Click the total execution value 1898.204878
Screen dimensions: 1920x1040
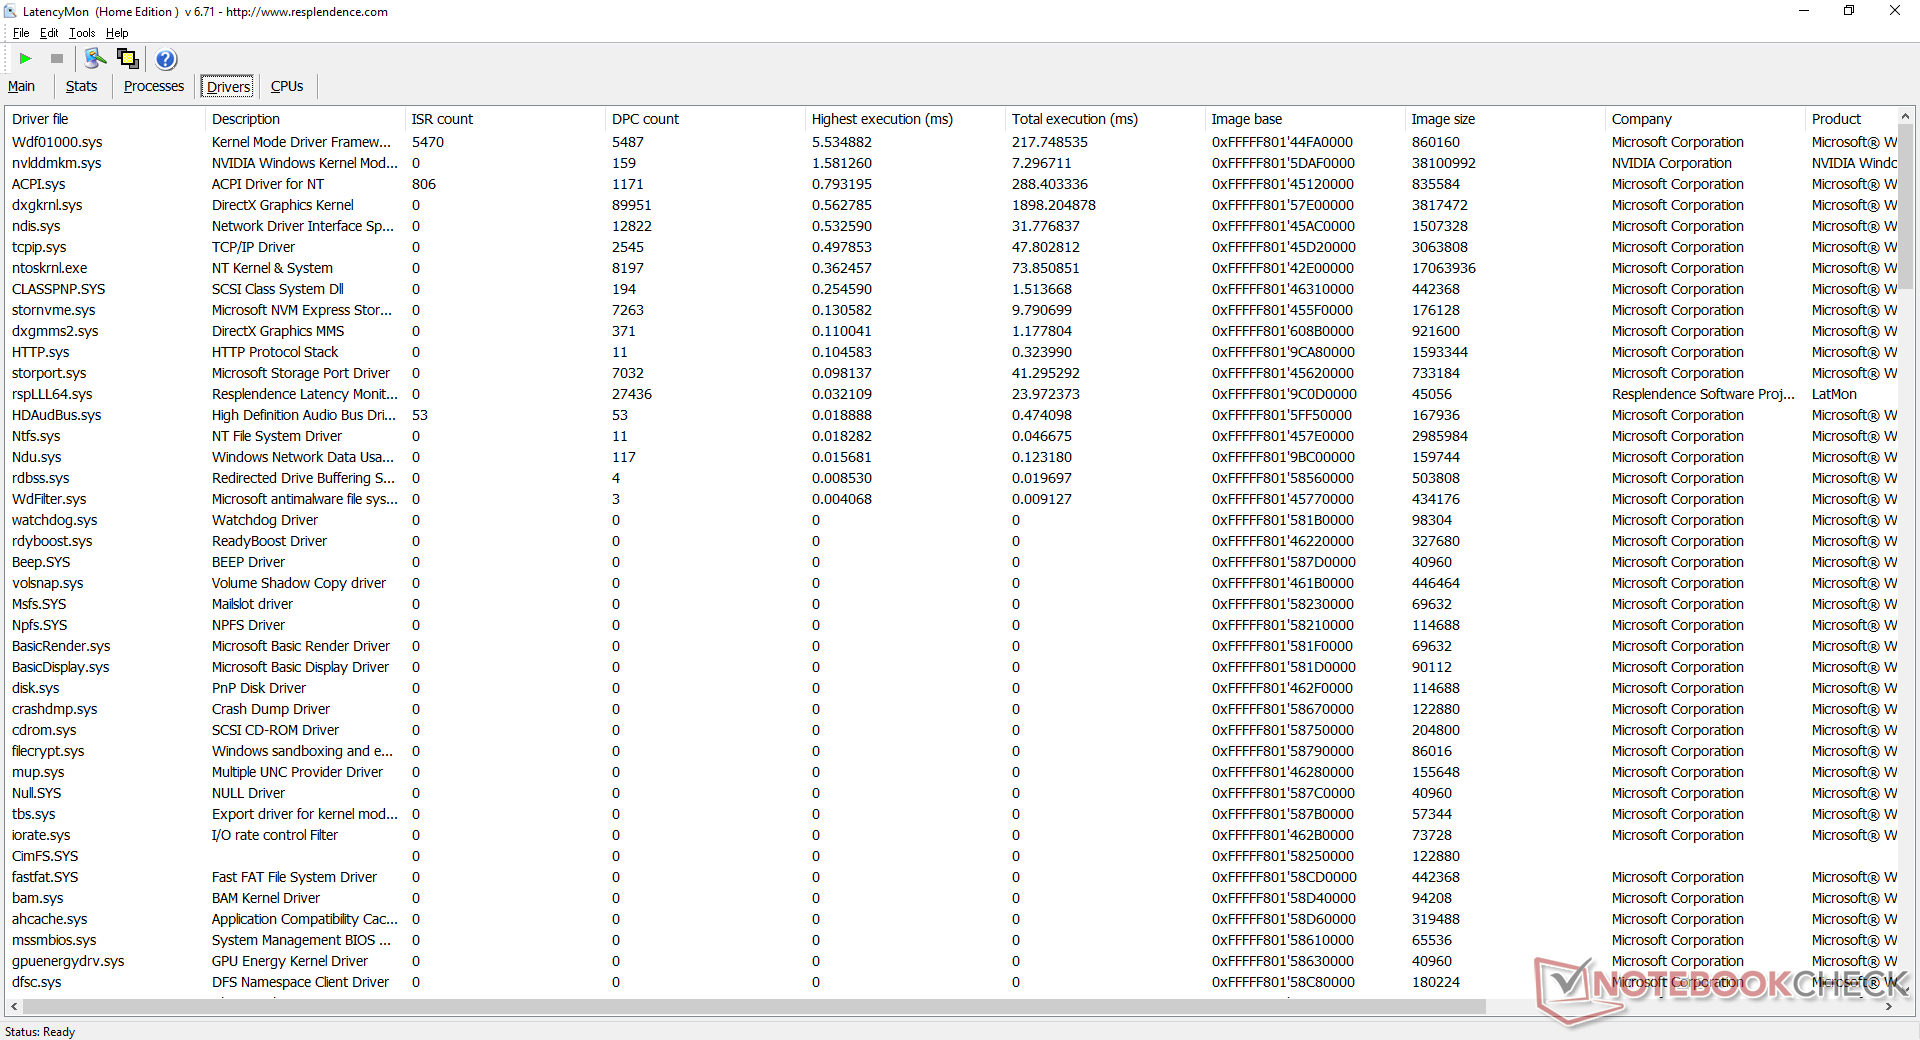point(1053,205)
